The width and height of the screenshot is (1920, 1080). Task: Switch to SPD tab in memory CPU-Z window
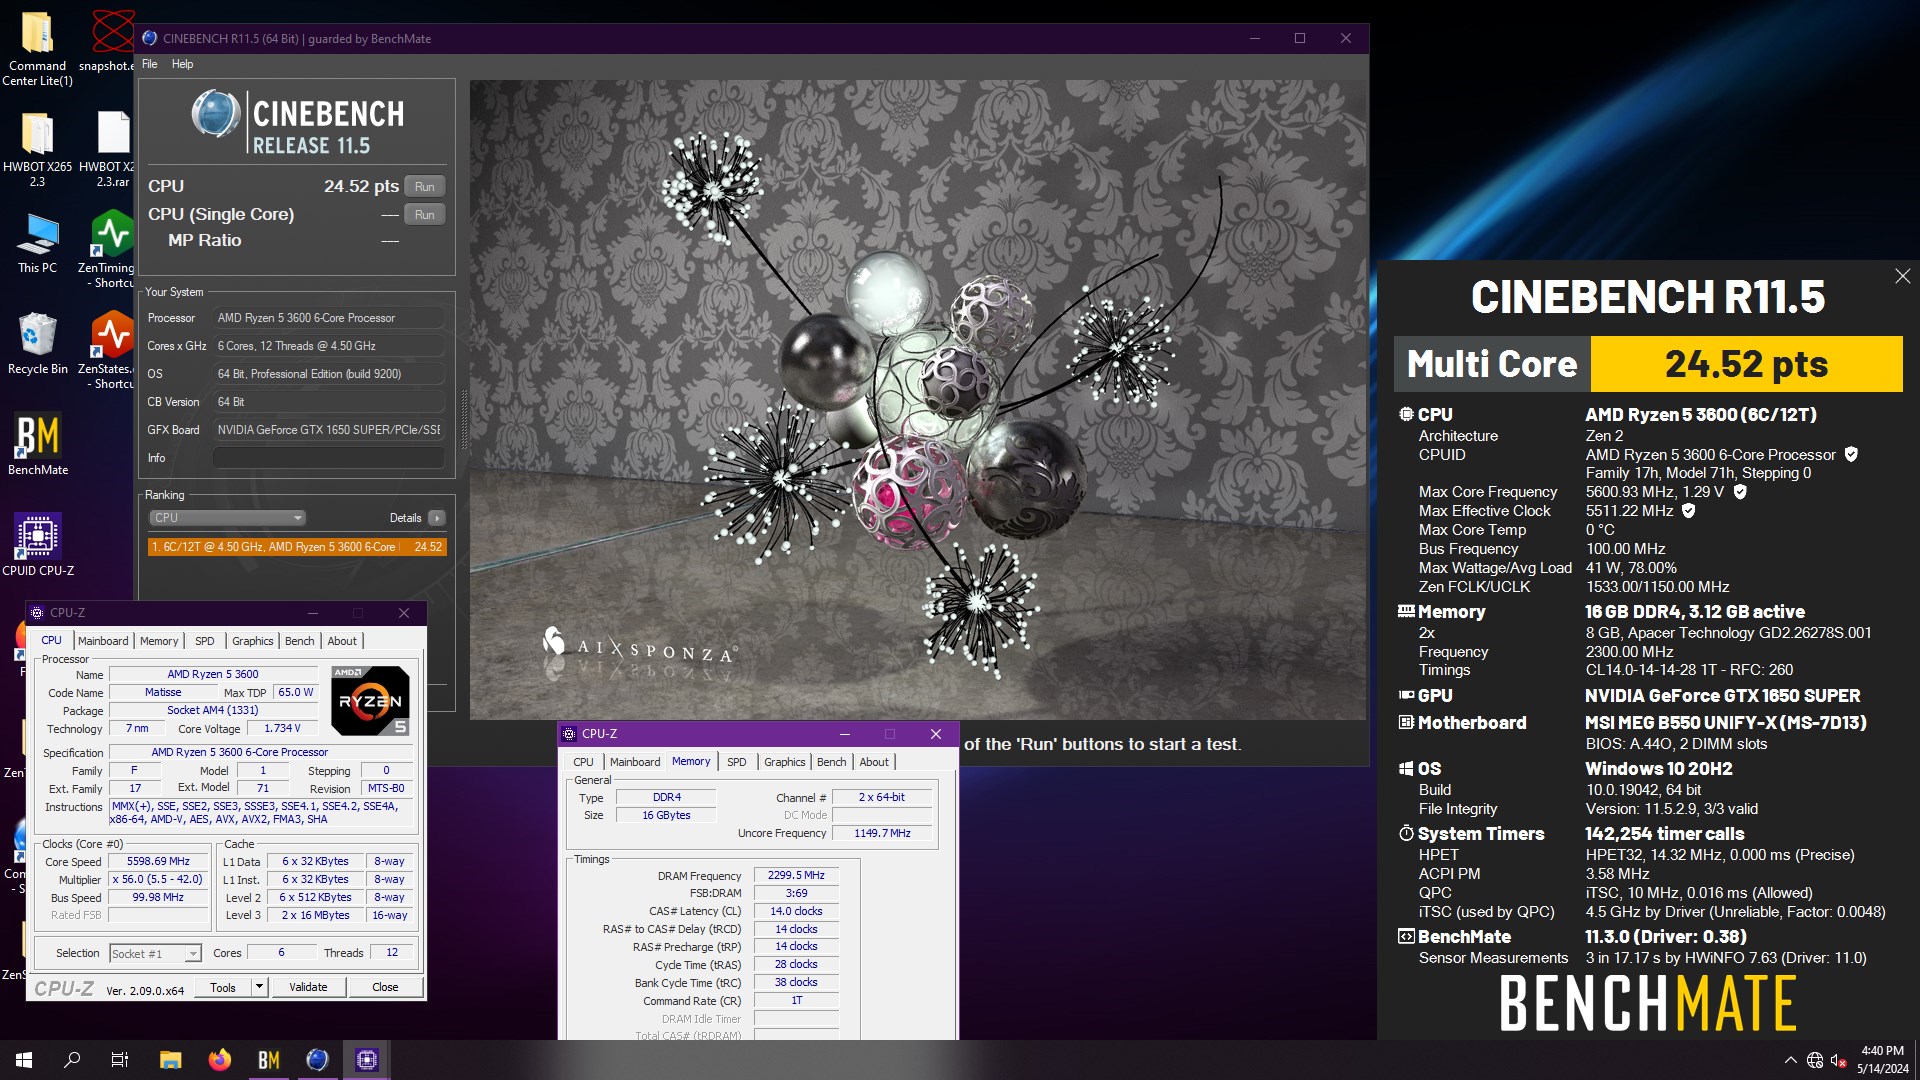tap(736, 762)
